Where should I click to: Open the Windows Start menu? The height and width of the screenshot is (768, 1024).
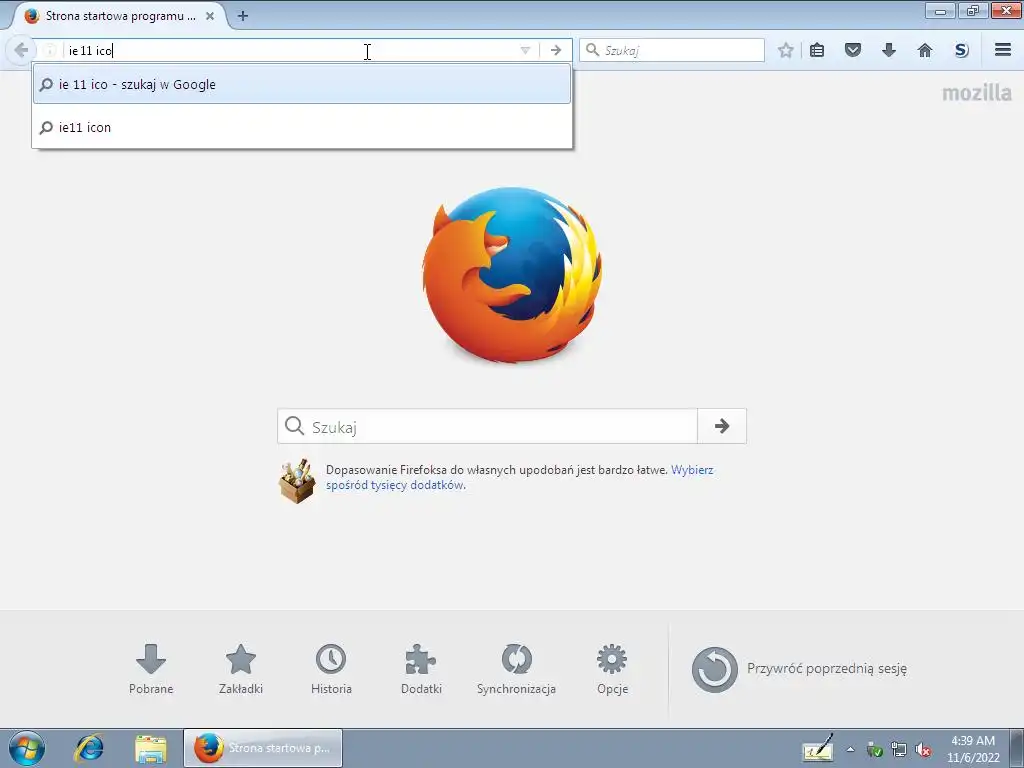coord(27,748)
